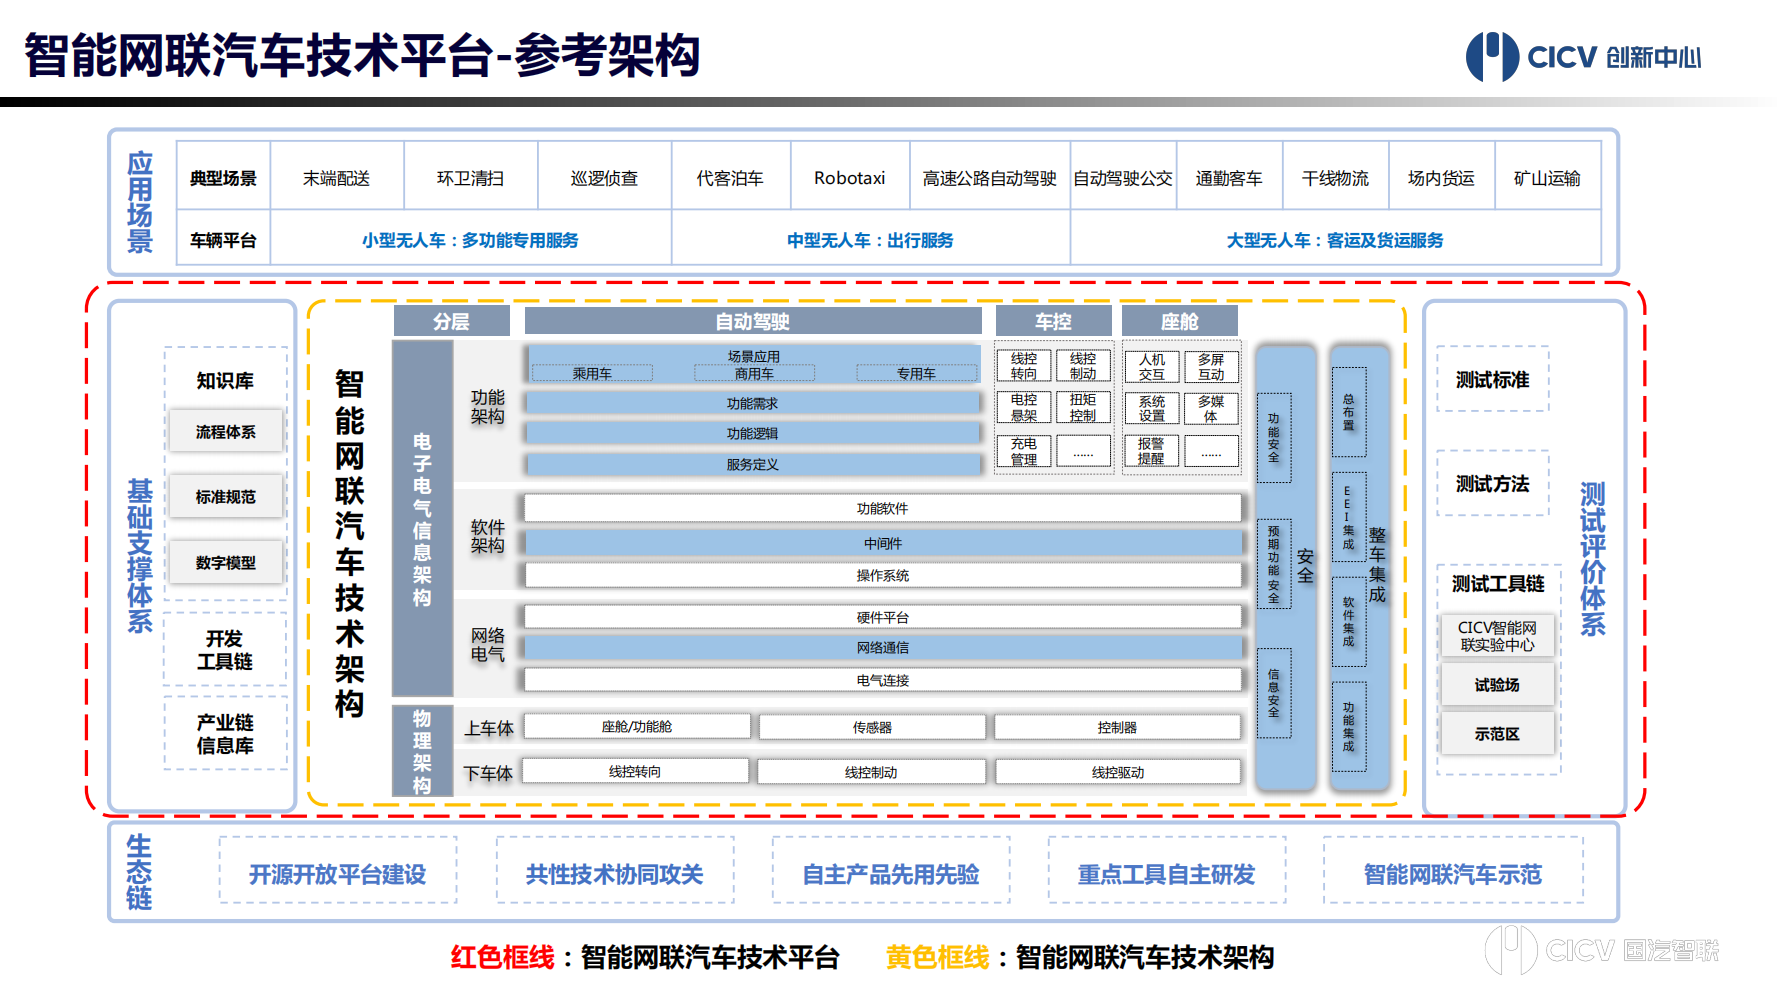Image resolution: width=1778 pixels, height=1000 pixels.
Task: Click the 扭矩控制 box under 车控
Action: pos(1083,407)
